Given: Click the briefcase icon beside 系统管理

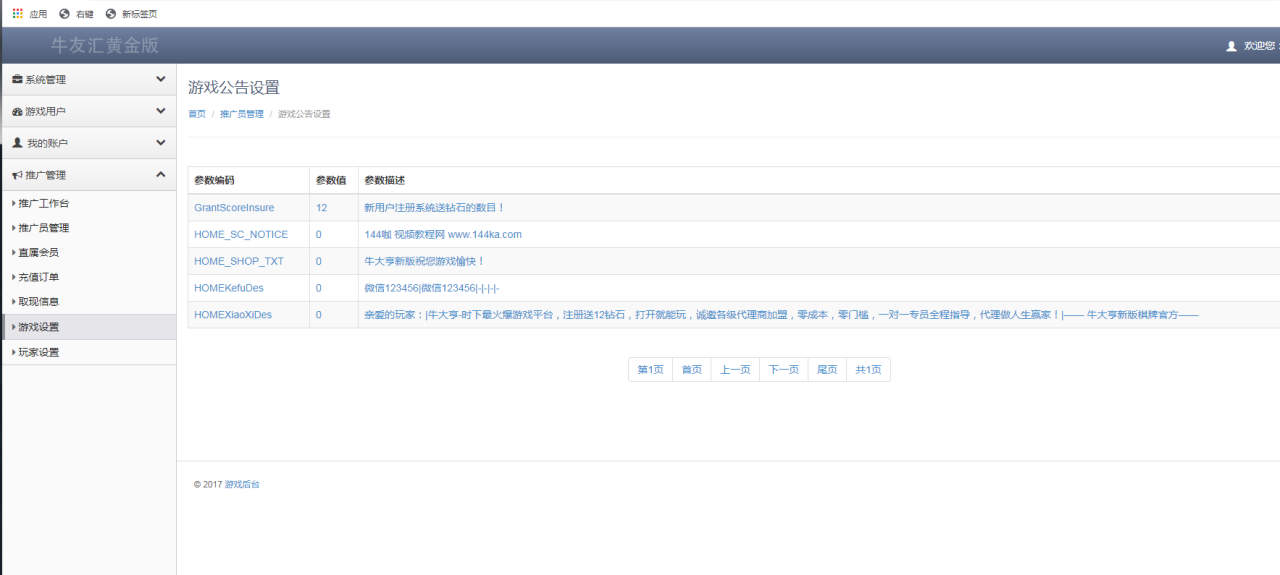Looking at the screenshot, I should coord(17,80).
